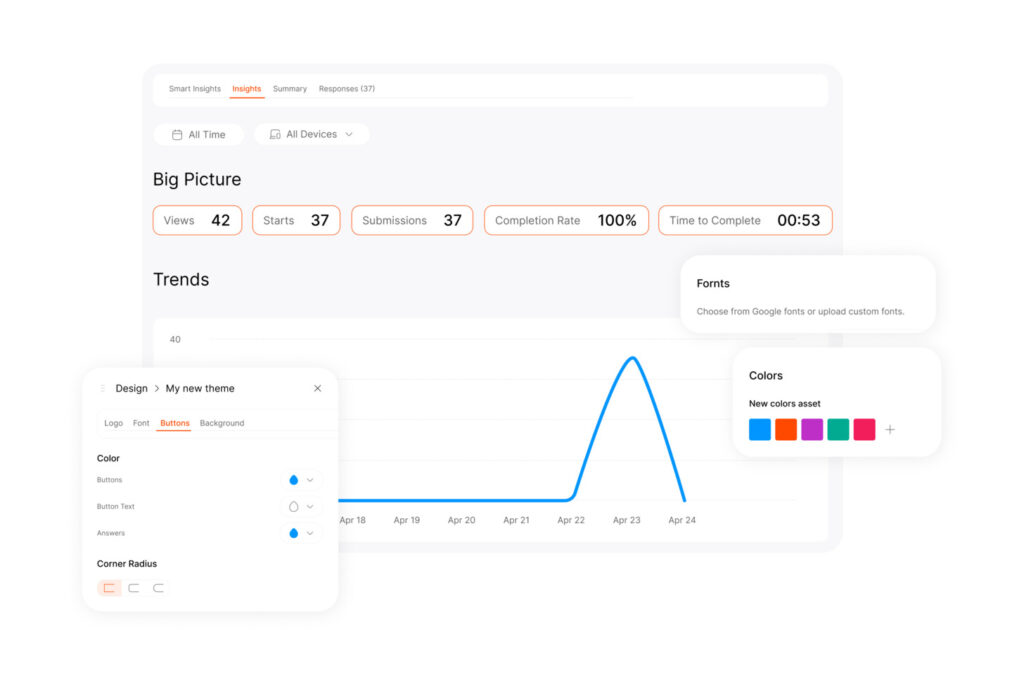This screenshot has width=1024, height=675.
Task: Switch to the Smart Insights tab
Action: click(195, 88)
